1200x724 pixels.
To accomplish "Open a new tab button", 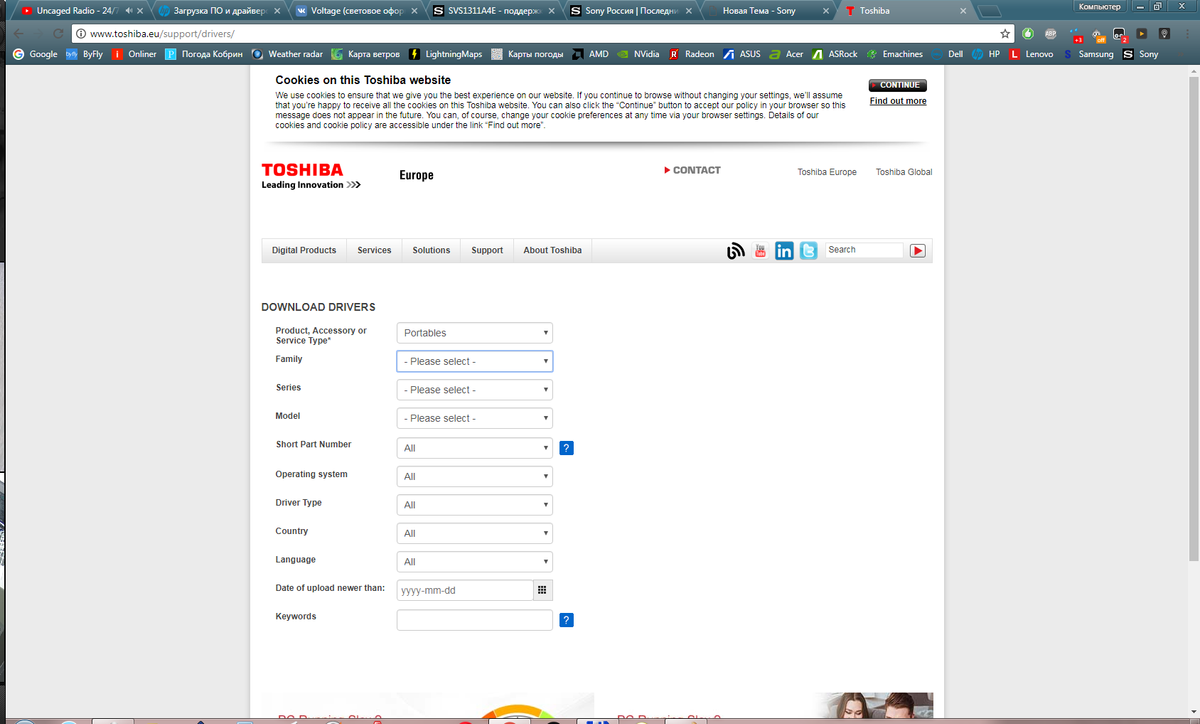I will [x=990, y=11].
